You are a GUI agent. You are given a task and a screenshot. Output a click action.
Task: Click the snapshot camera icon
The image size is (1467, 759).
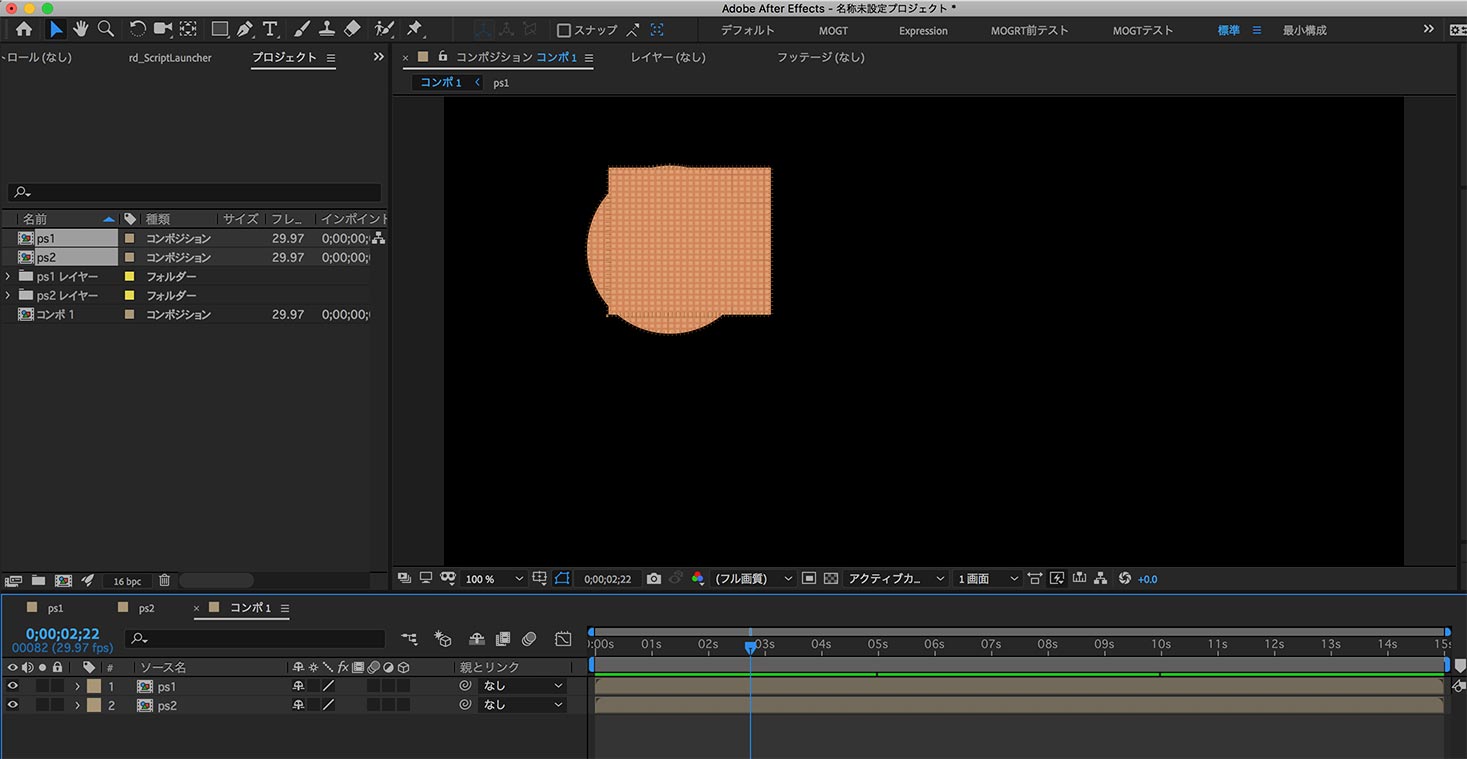point(654,579)
